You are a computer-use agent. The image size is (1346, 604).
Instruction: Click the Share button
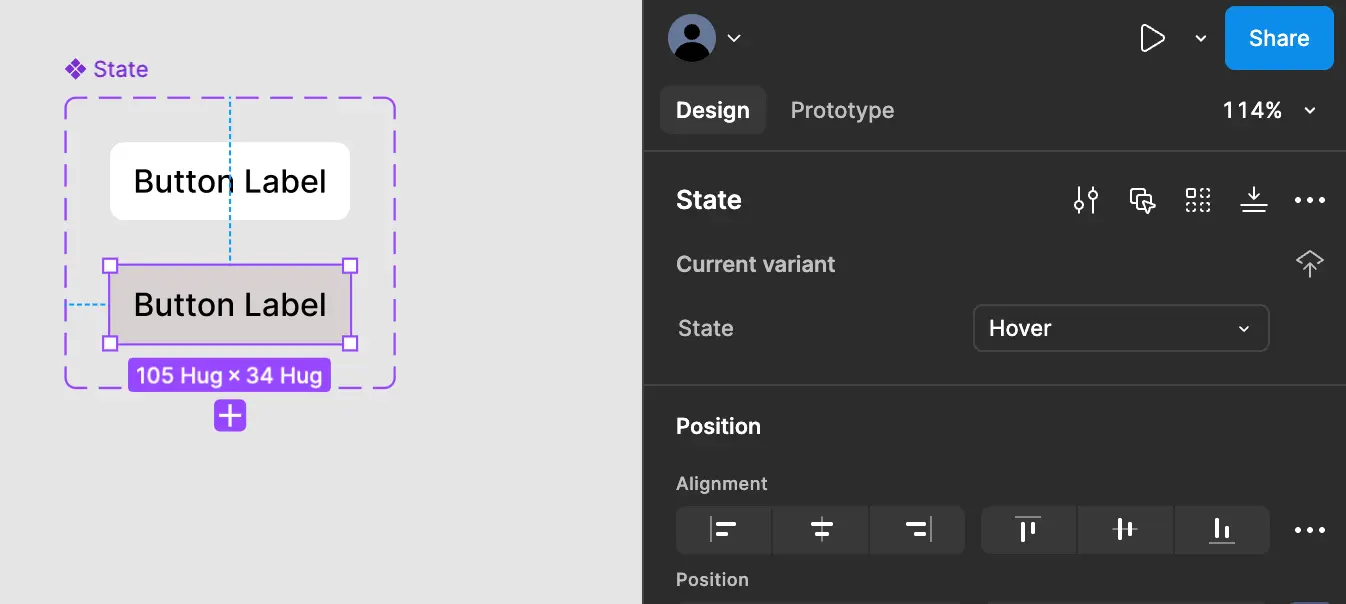coord(1278,38)
